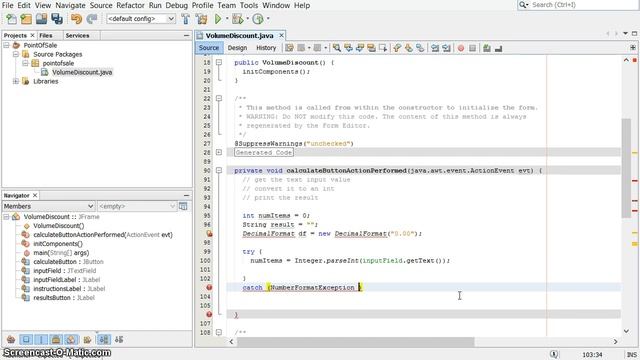
Task: Collapse the calculateButtonActionPerformed fold at line 90
Action: coord(219,170)
